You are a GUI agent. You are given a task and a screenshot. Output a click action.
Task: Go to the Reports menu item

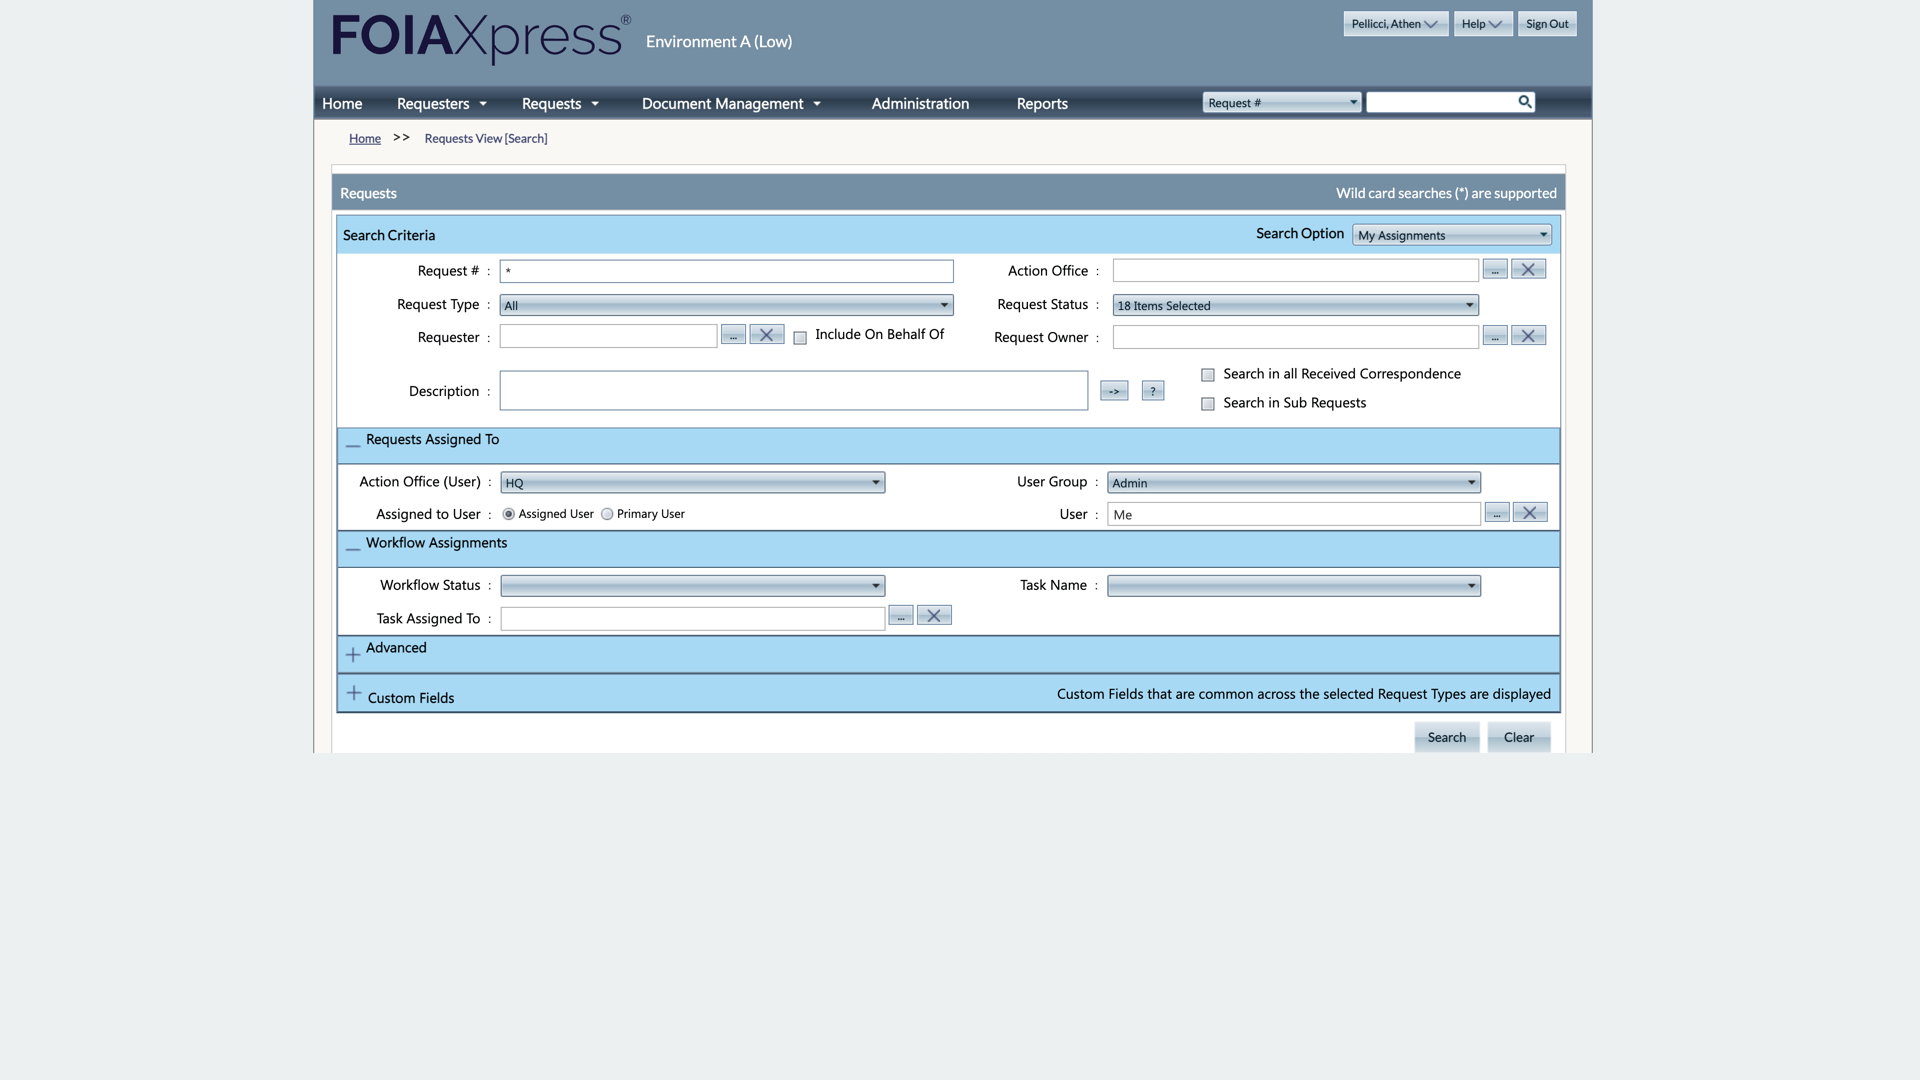1041,104
